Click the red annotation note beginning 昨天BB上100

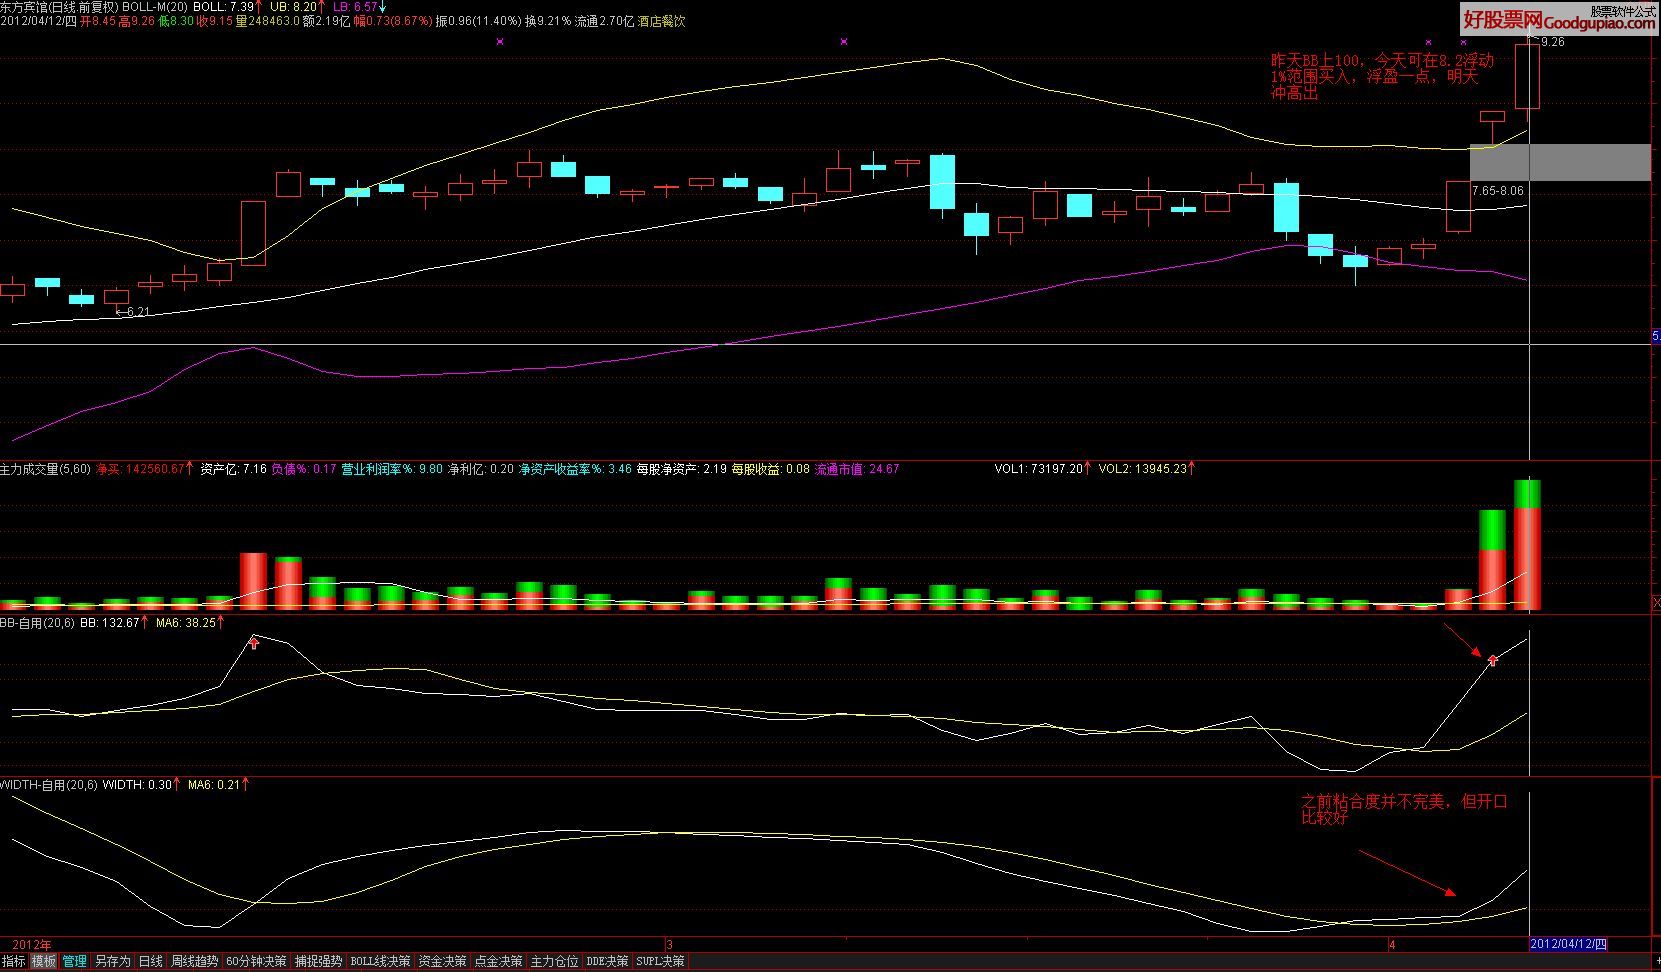click(1383, 76)
